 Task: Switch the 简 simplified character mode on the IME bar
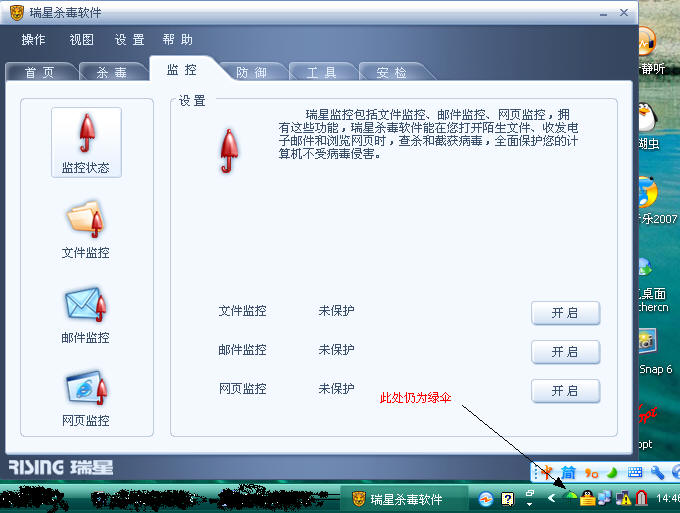tap(569, 473)
